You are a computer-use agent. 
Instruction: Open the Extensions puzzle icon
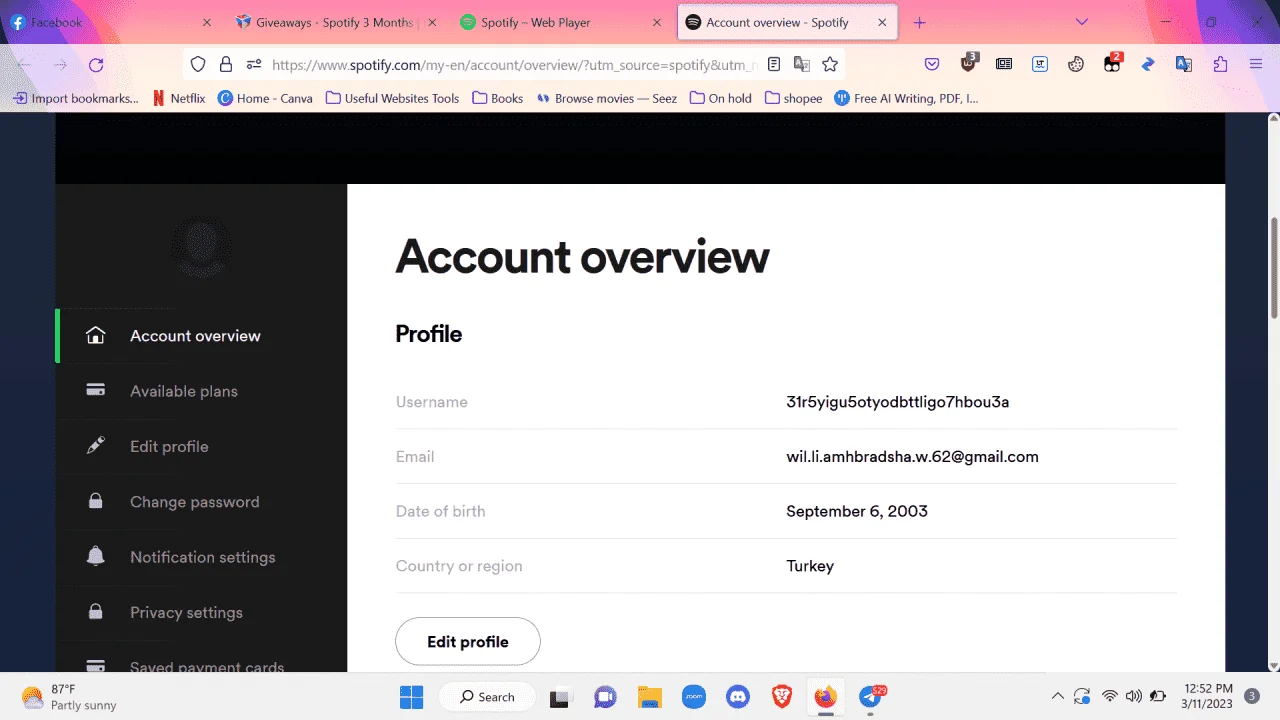1220,65
